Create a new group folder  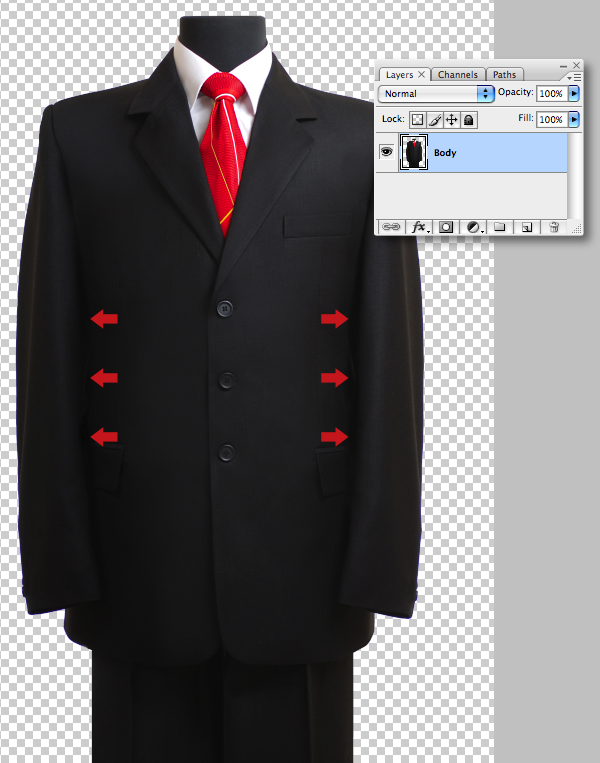point(500,227)
